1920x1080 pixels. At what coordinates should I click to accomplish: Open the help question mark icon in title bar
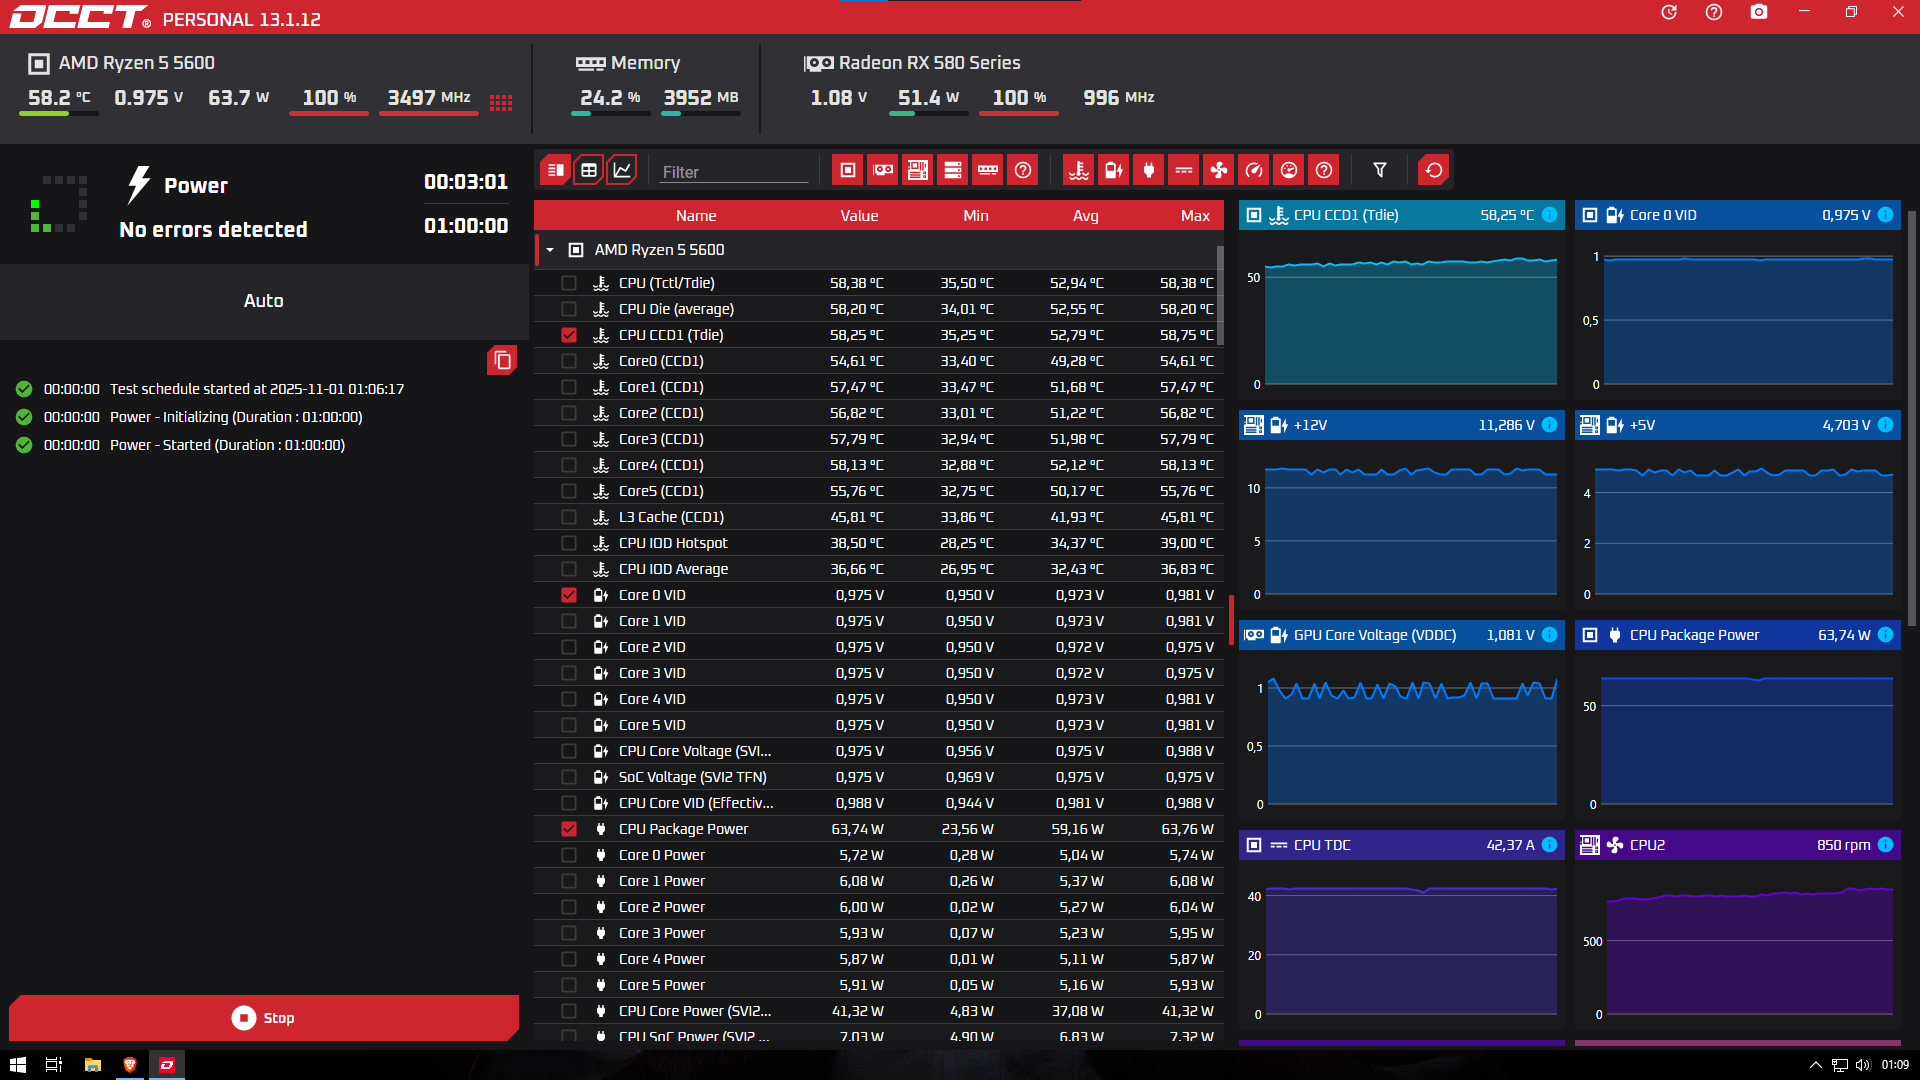point(1714,12)
